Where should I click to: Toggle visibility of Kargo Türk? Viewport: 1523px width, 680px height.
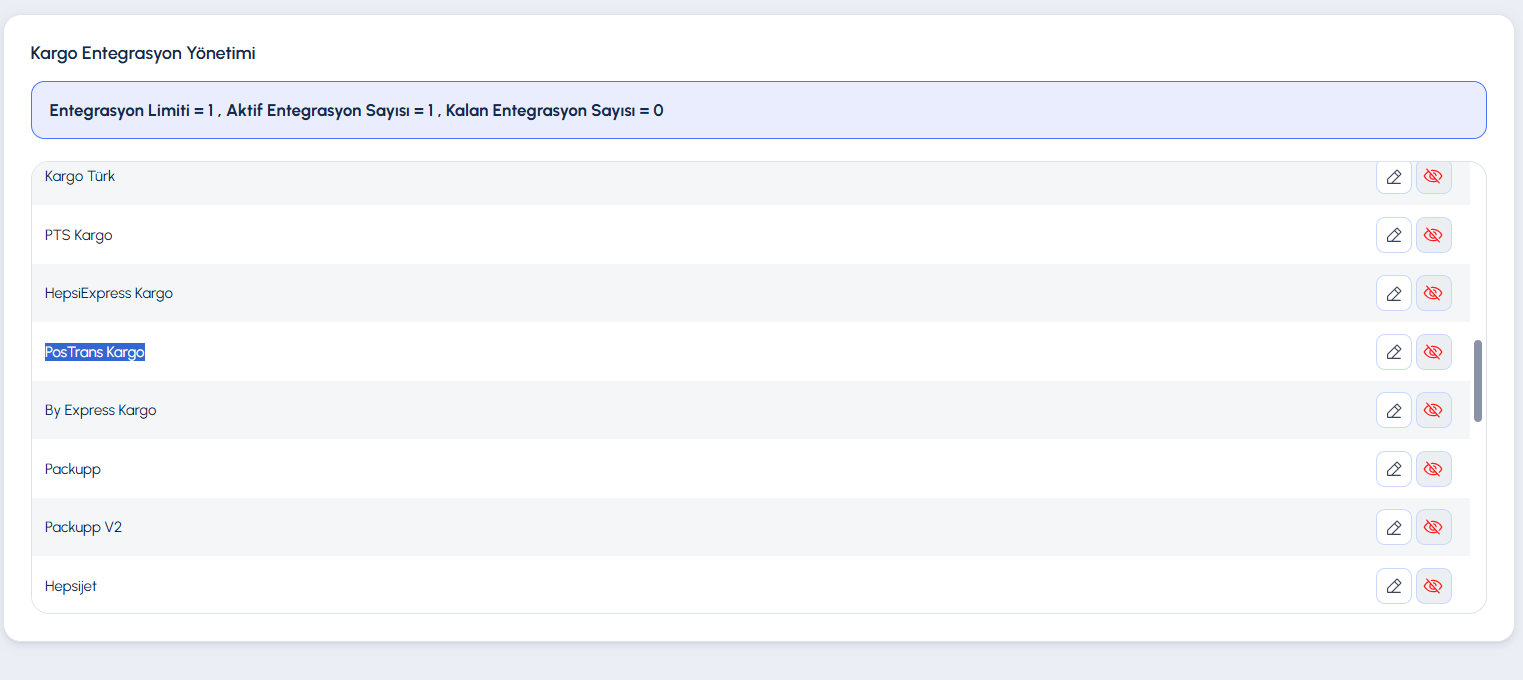coord(1434,177)
